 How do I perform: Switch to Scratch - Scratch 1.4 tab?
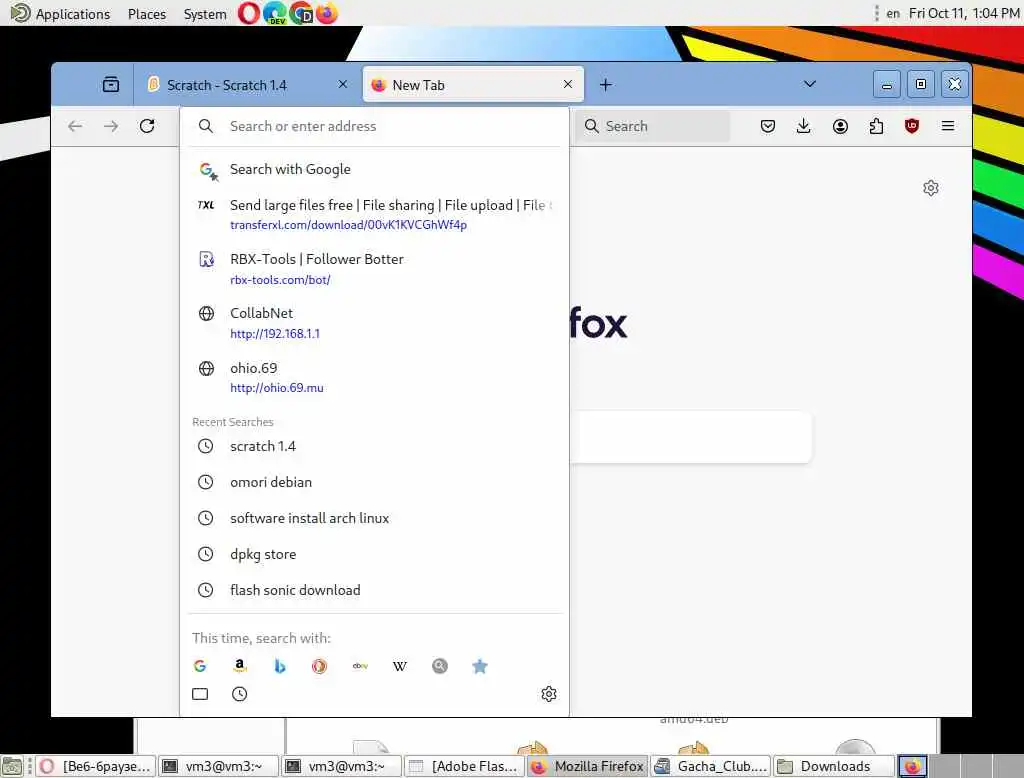click(248, 85)
